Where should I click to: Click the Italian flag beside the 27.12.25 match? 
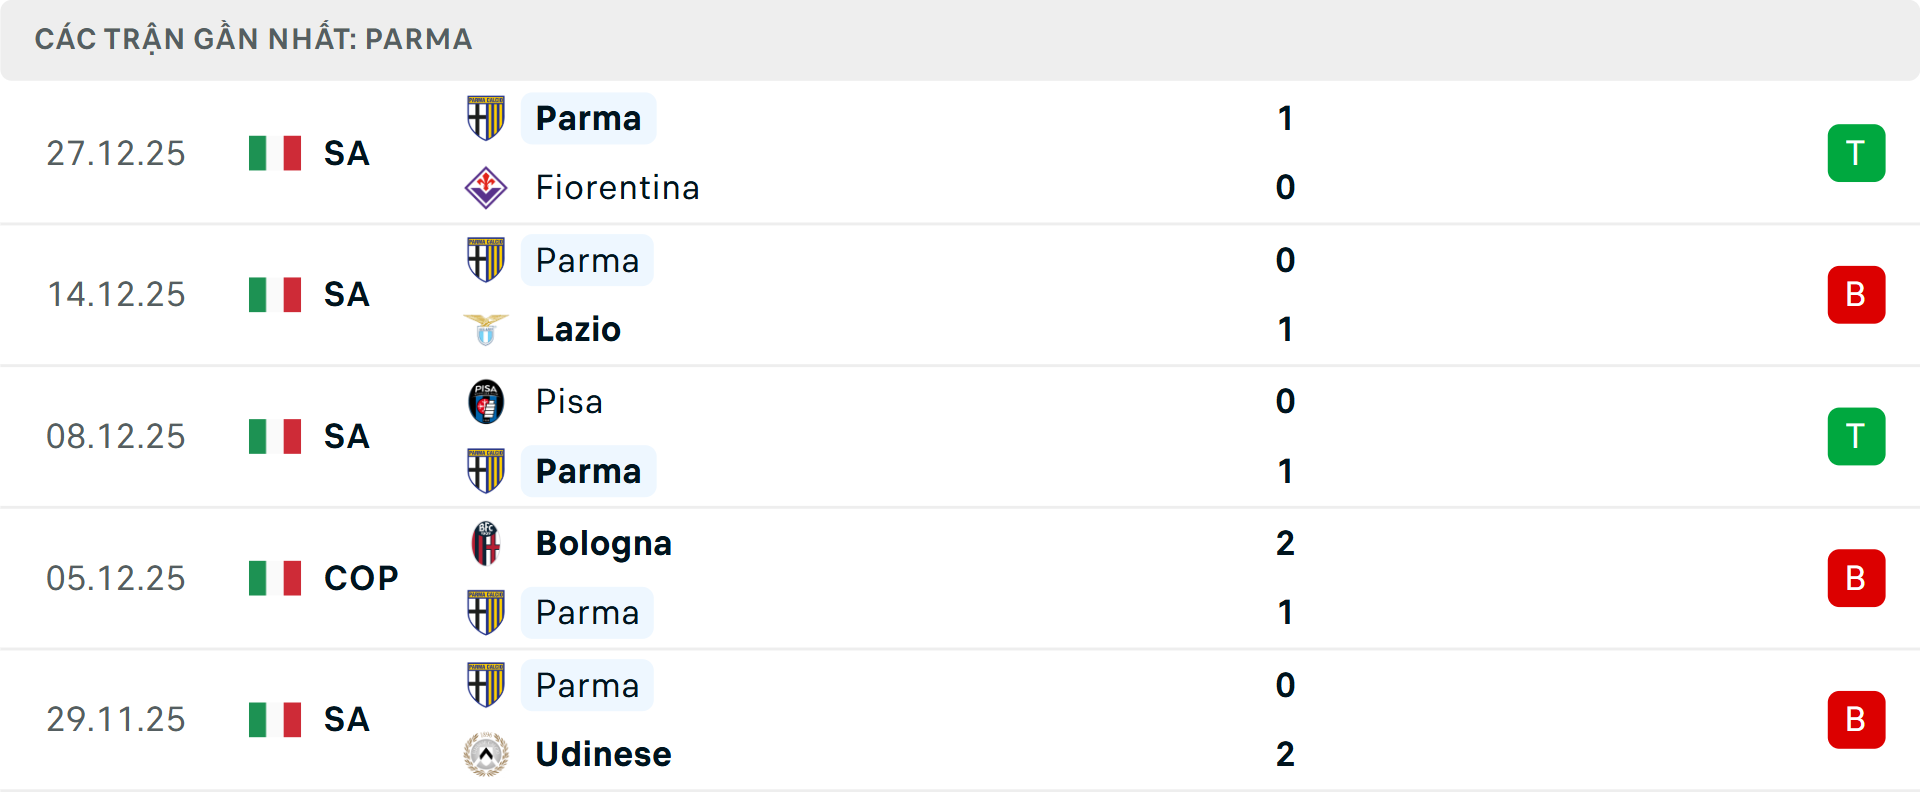point(274,153)
